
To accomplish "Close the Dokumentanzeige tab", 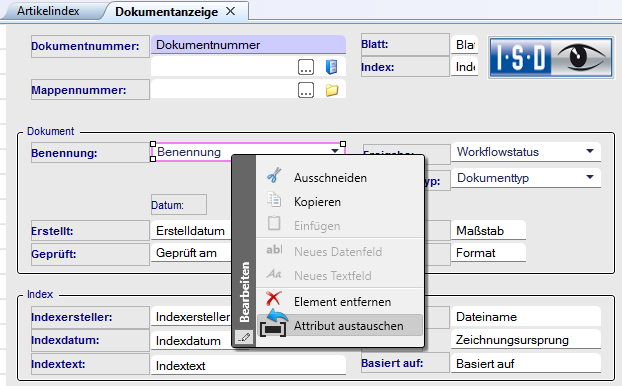I will (230, 11).
